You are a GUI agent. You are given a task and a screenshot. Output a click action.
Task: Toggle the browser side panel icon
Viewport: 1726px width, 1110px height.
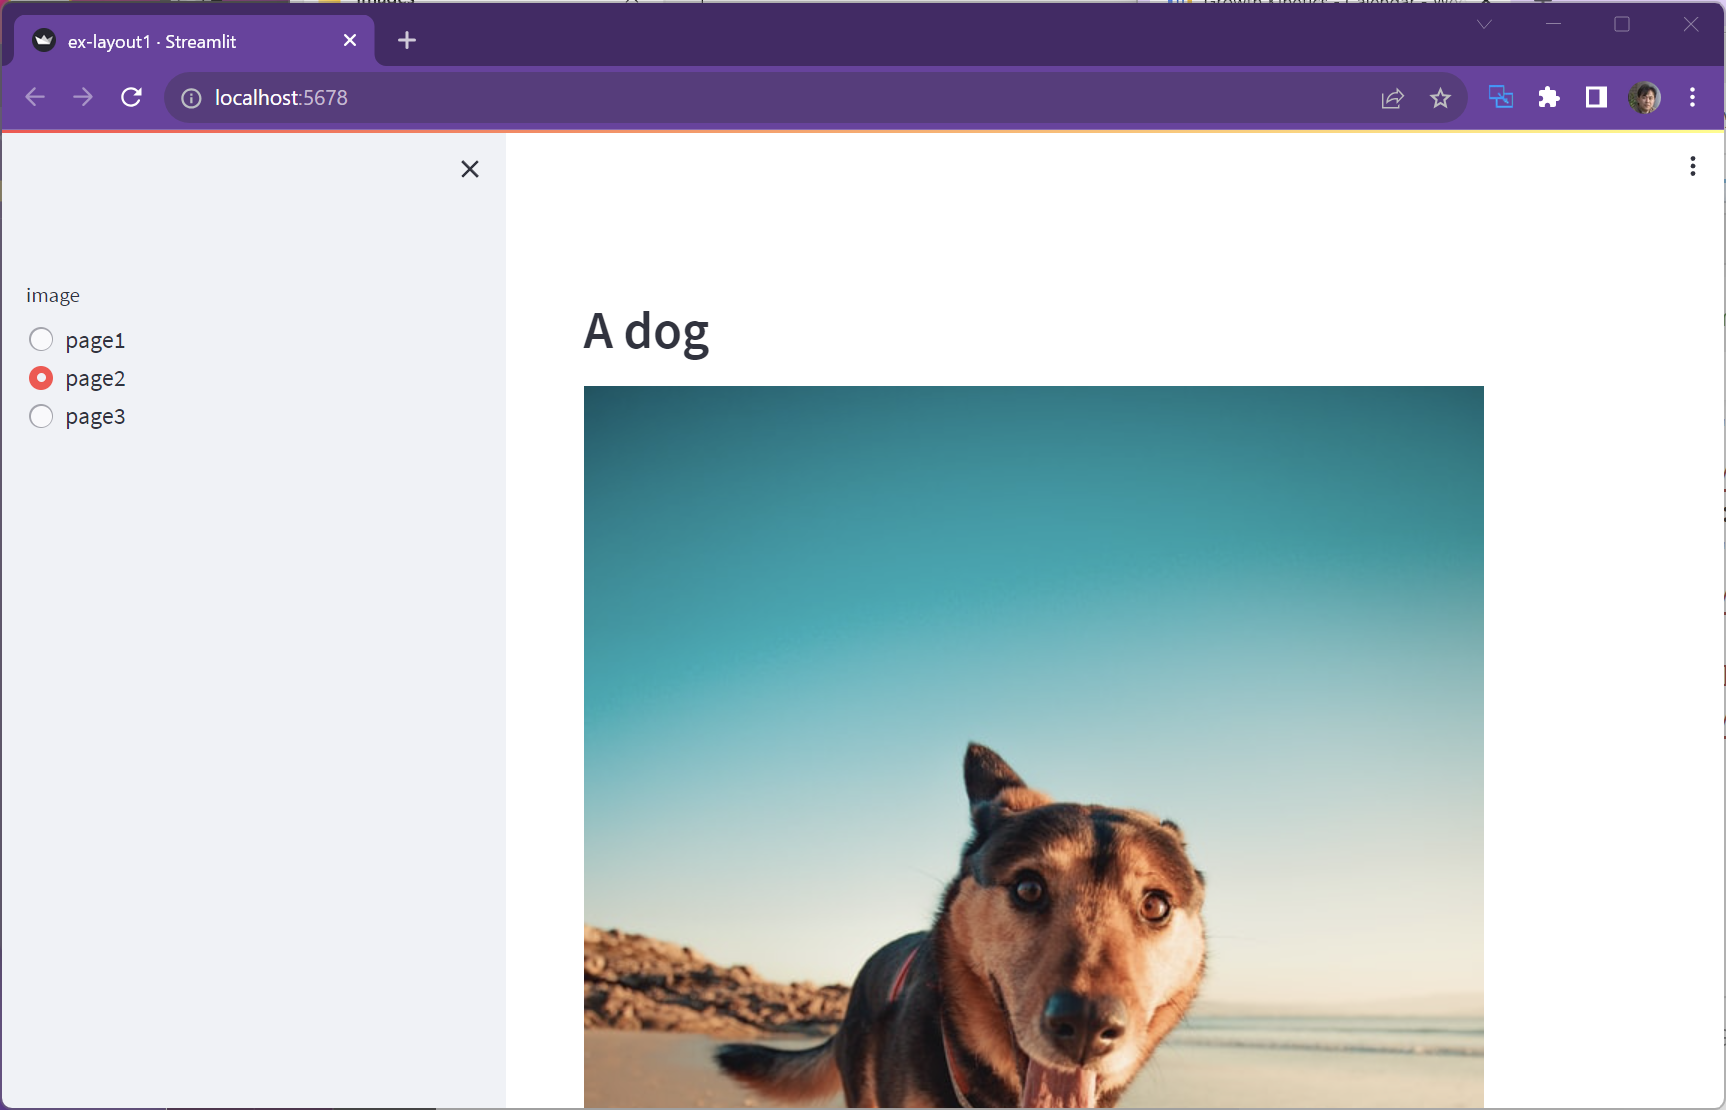tap(1596, 97)
